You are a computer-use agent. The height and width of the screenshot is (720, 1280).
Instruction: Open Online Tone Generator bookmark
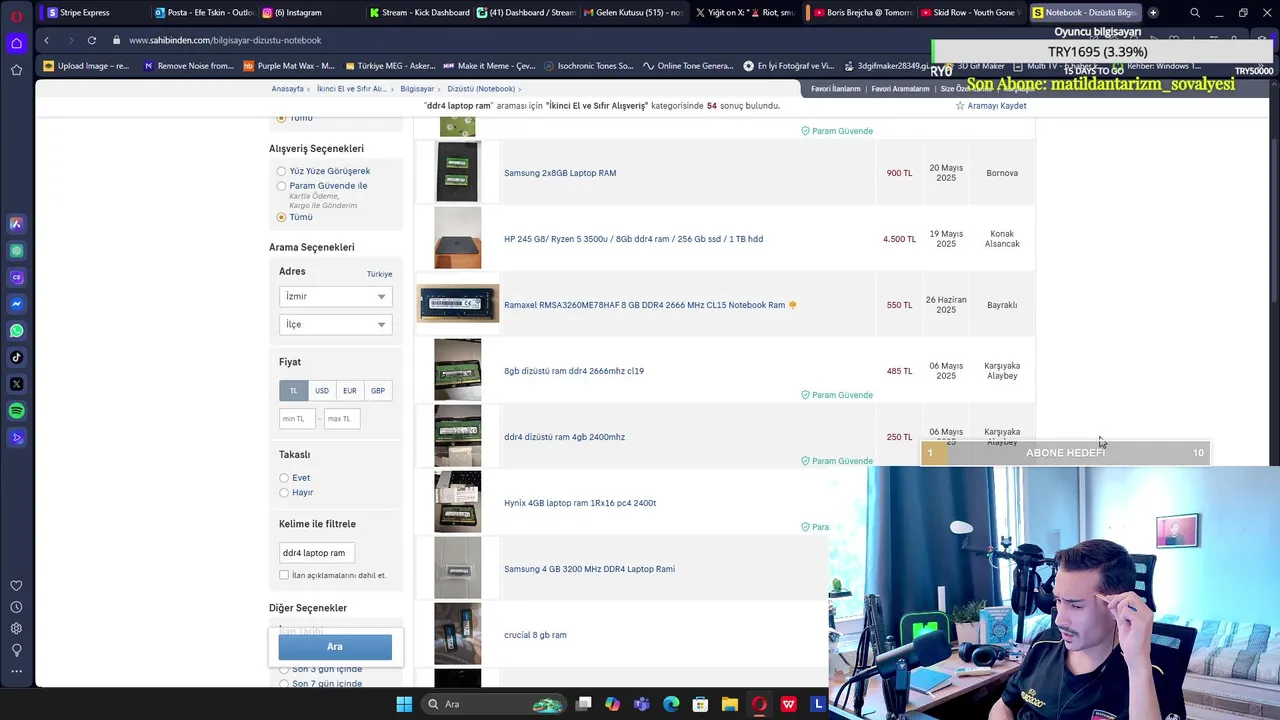click(689, 66)
